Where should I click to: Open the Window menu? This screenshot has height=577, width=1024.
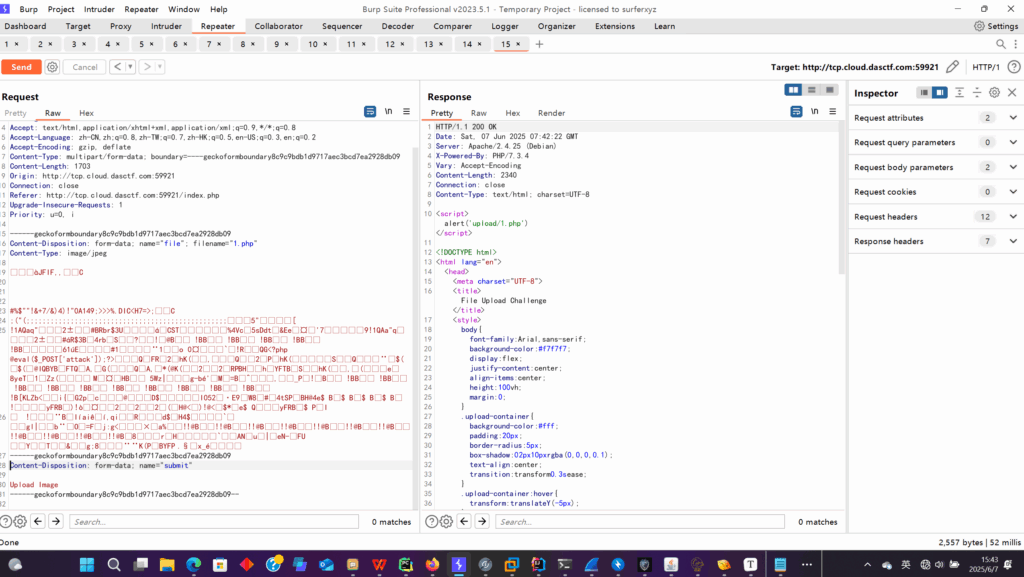point(184,9)
